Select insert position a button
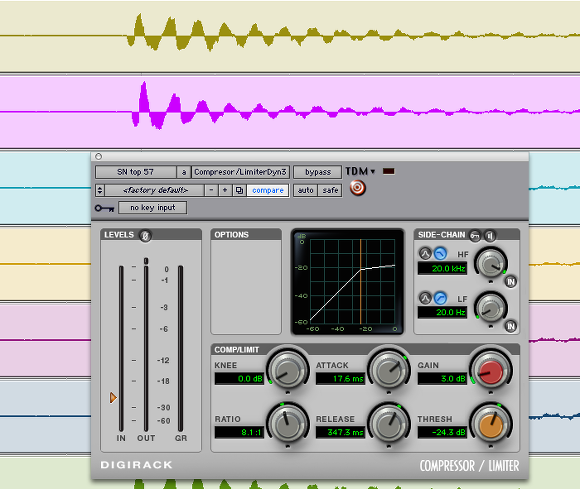The width and height of the screenshot is (580, 489). click(184, 172)
